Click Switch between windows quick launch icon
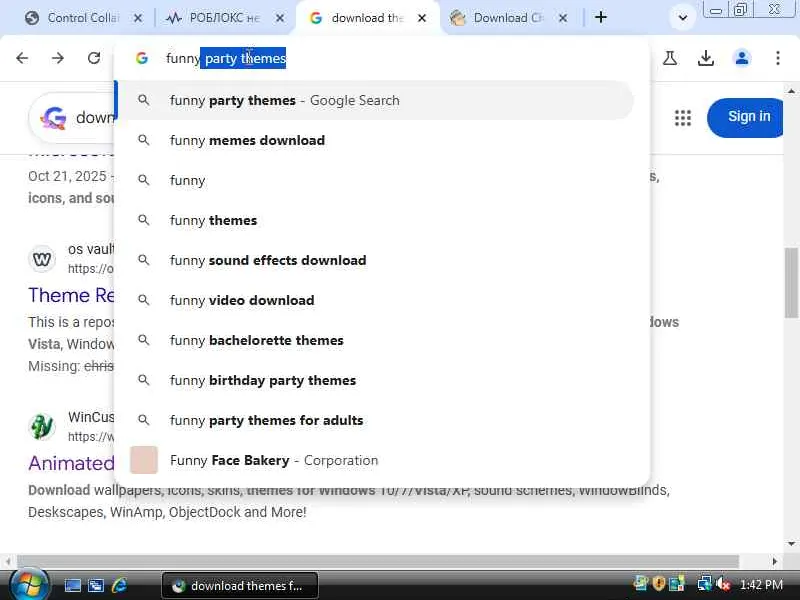Screen dimensions: 800x600 (x=95, y=585)
